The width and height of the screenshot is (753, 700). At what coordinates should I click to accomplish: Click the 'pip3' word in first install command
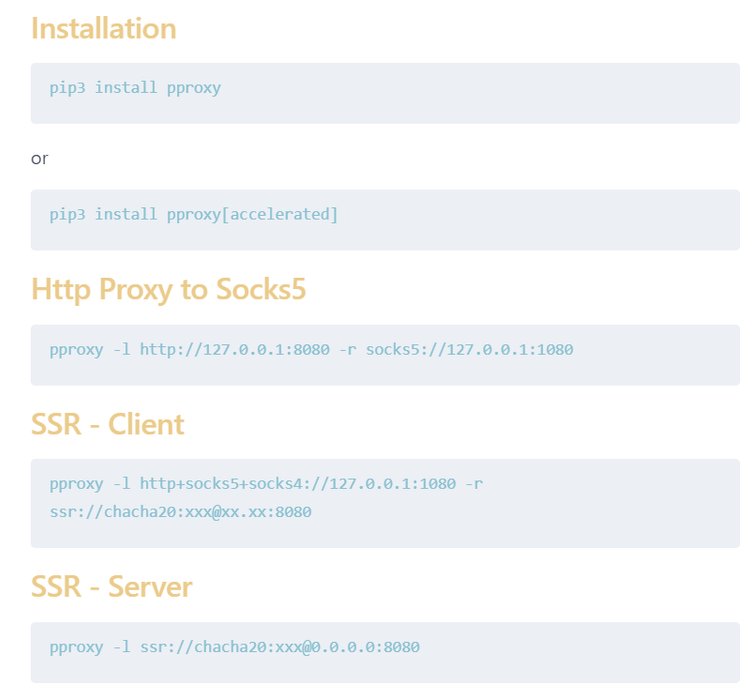pyautogui.click(x=67, y=88)
